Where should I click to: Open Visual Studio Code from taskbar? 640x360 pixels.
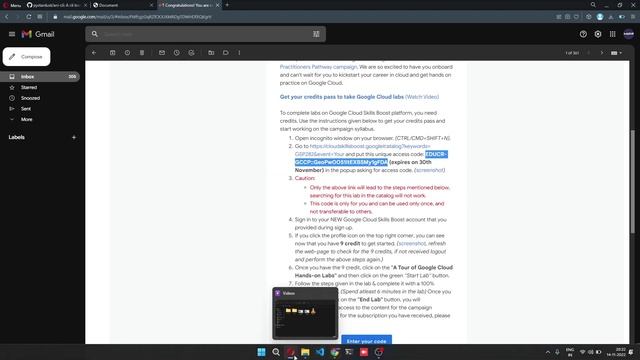click(320, 352)
